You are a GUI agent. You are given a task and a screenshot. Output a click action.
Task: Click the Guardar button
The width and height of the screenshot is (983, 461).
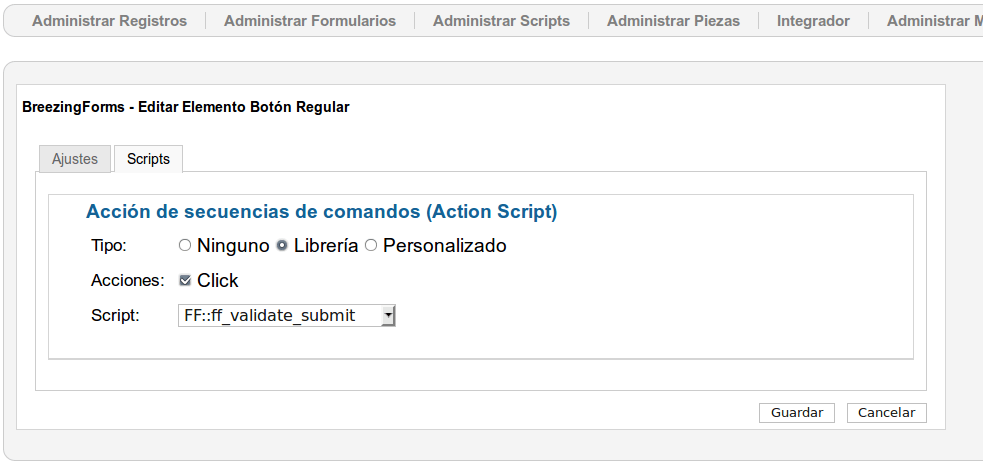[797, 413]
